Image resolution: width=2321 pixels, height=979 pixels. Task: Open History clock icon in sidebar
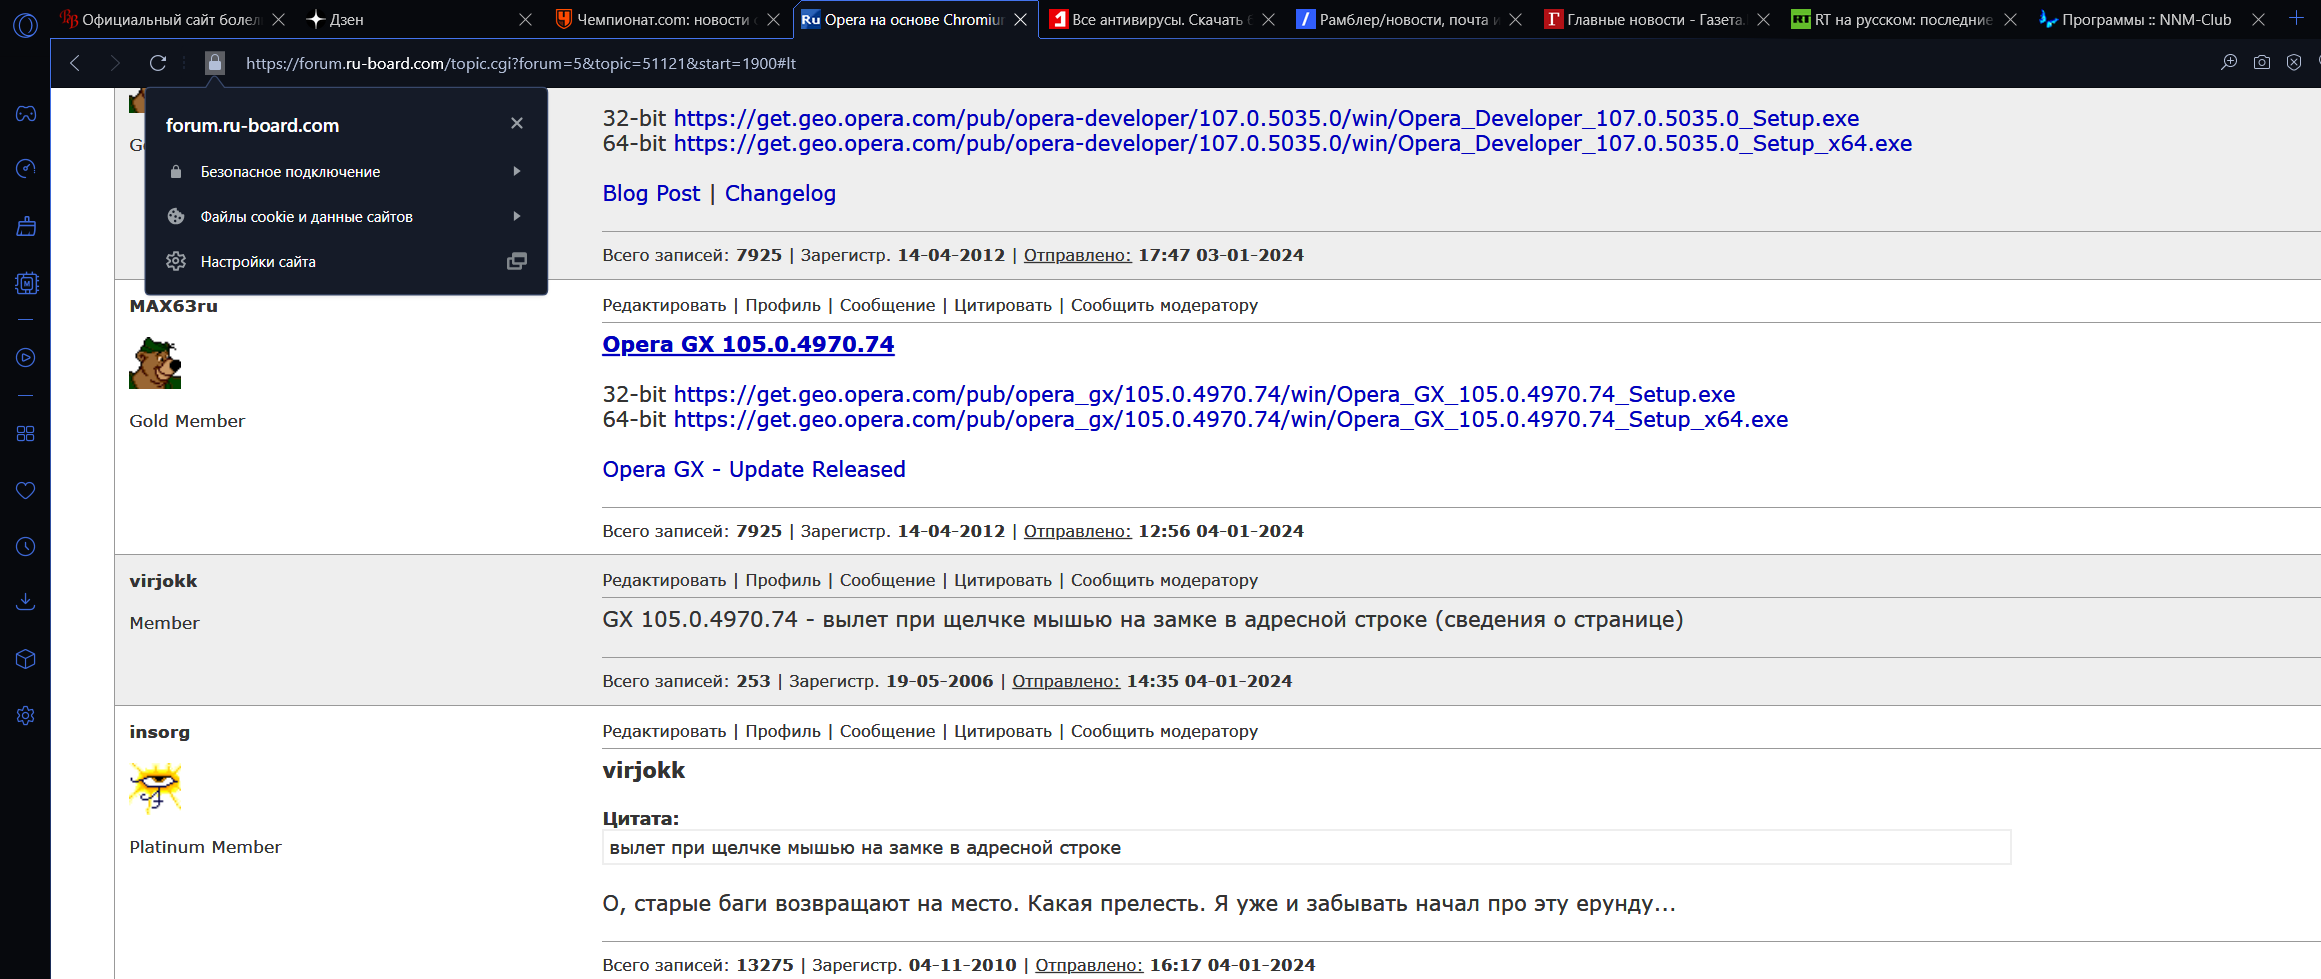(26, 546)
